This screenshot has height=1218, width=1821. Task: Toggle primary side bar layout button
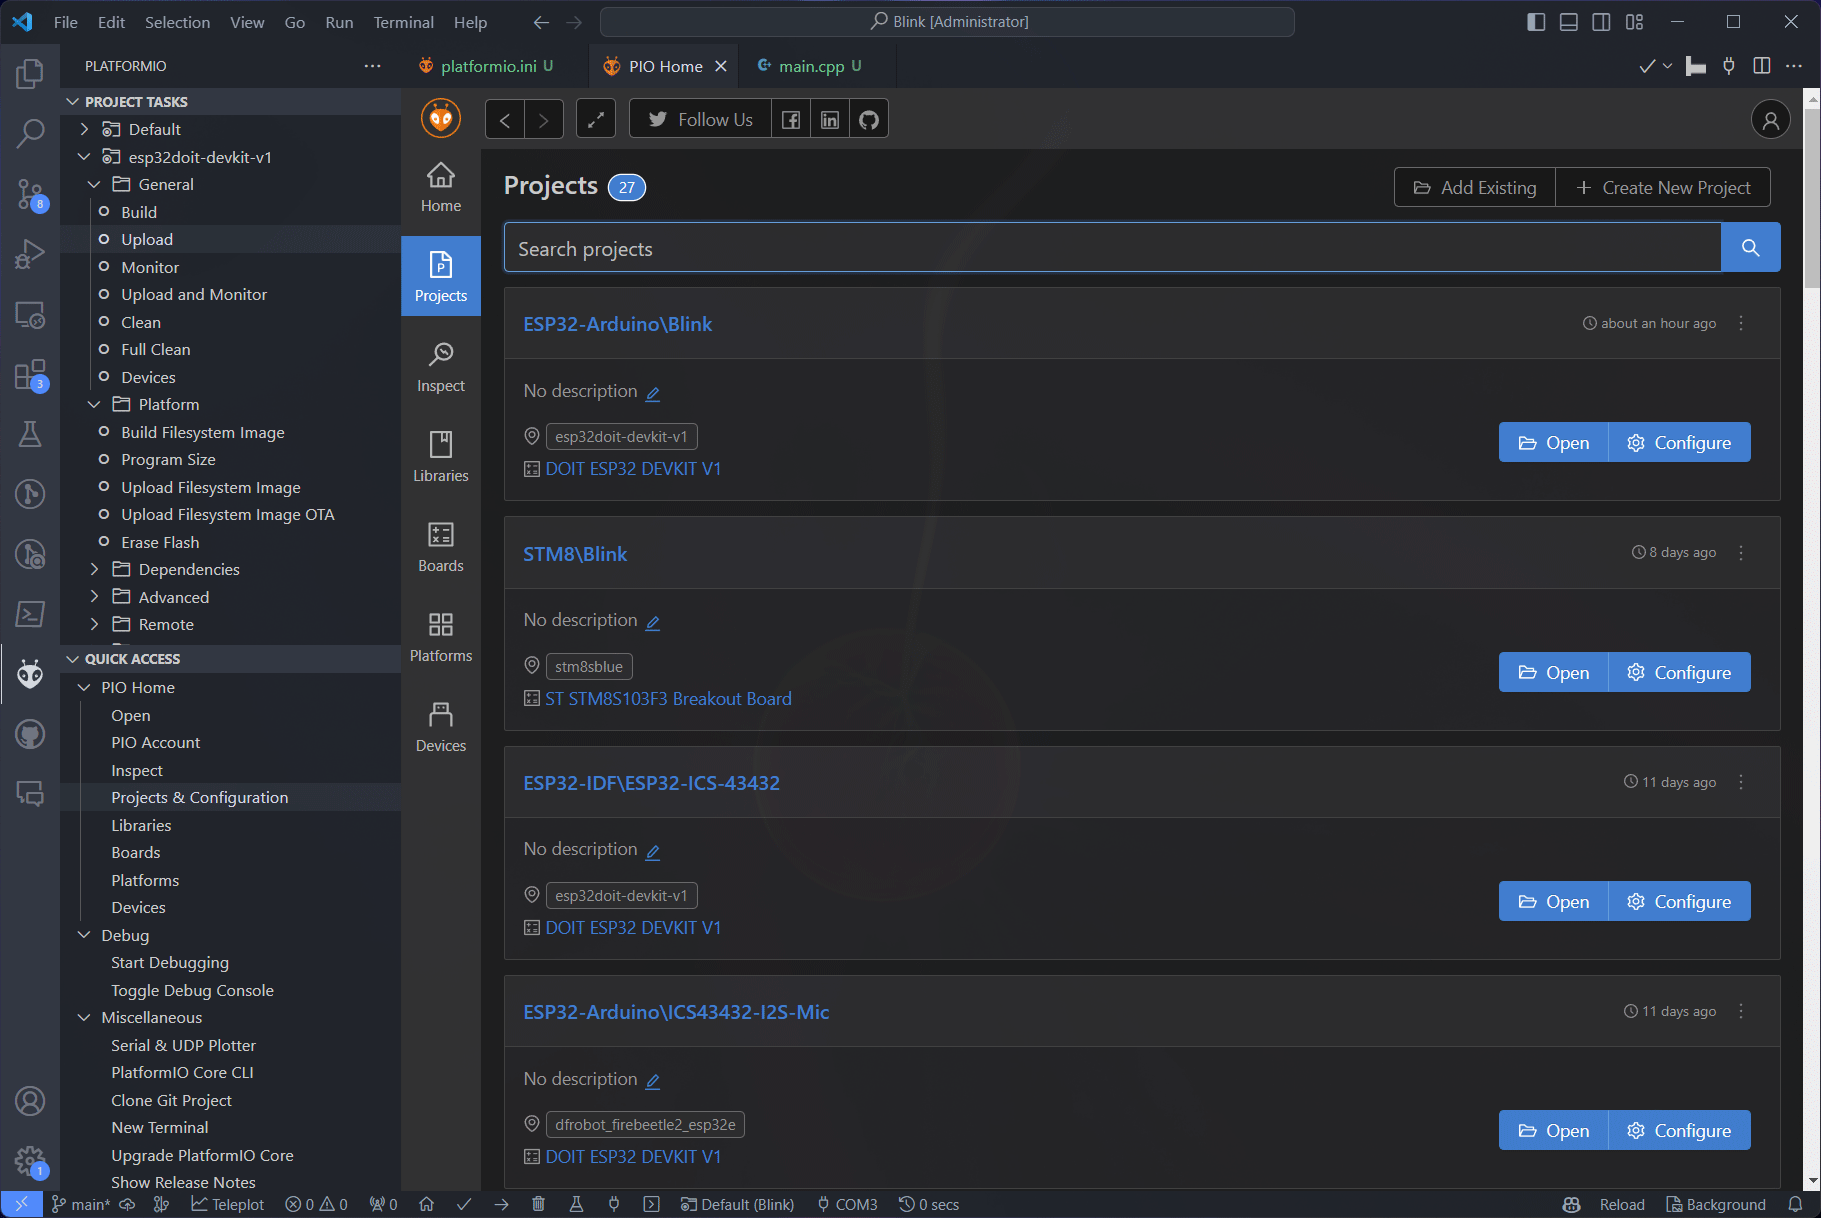1537,22
